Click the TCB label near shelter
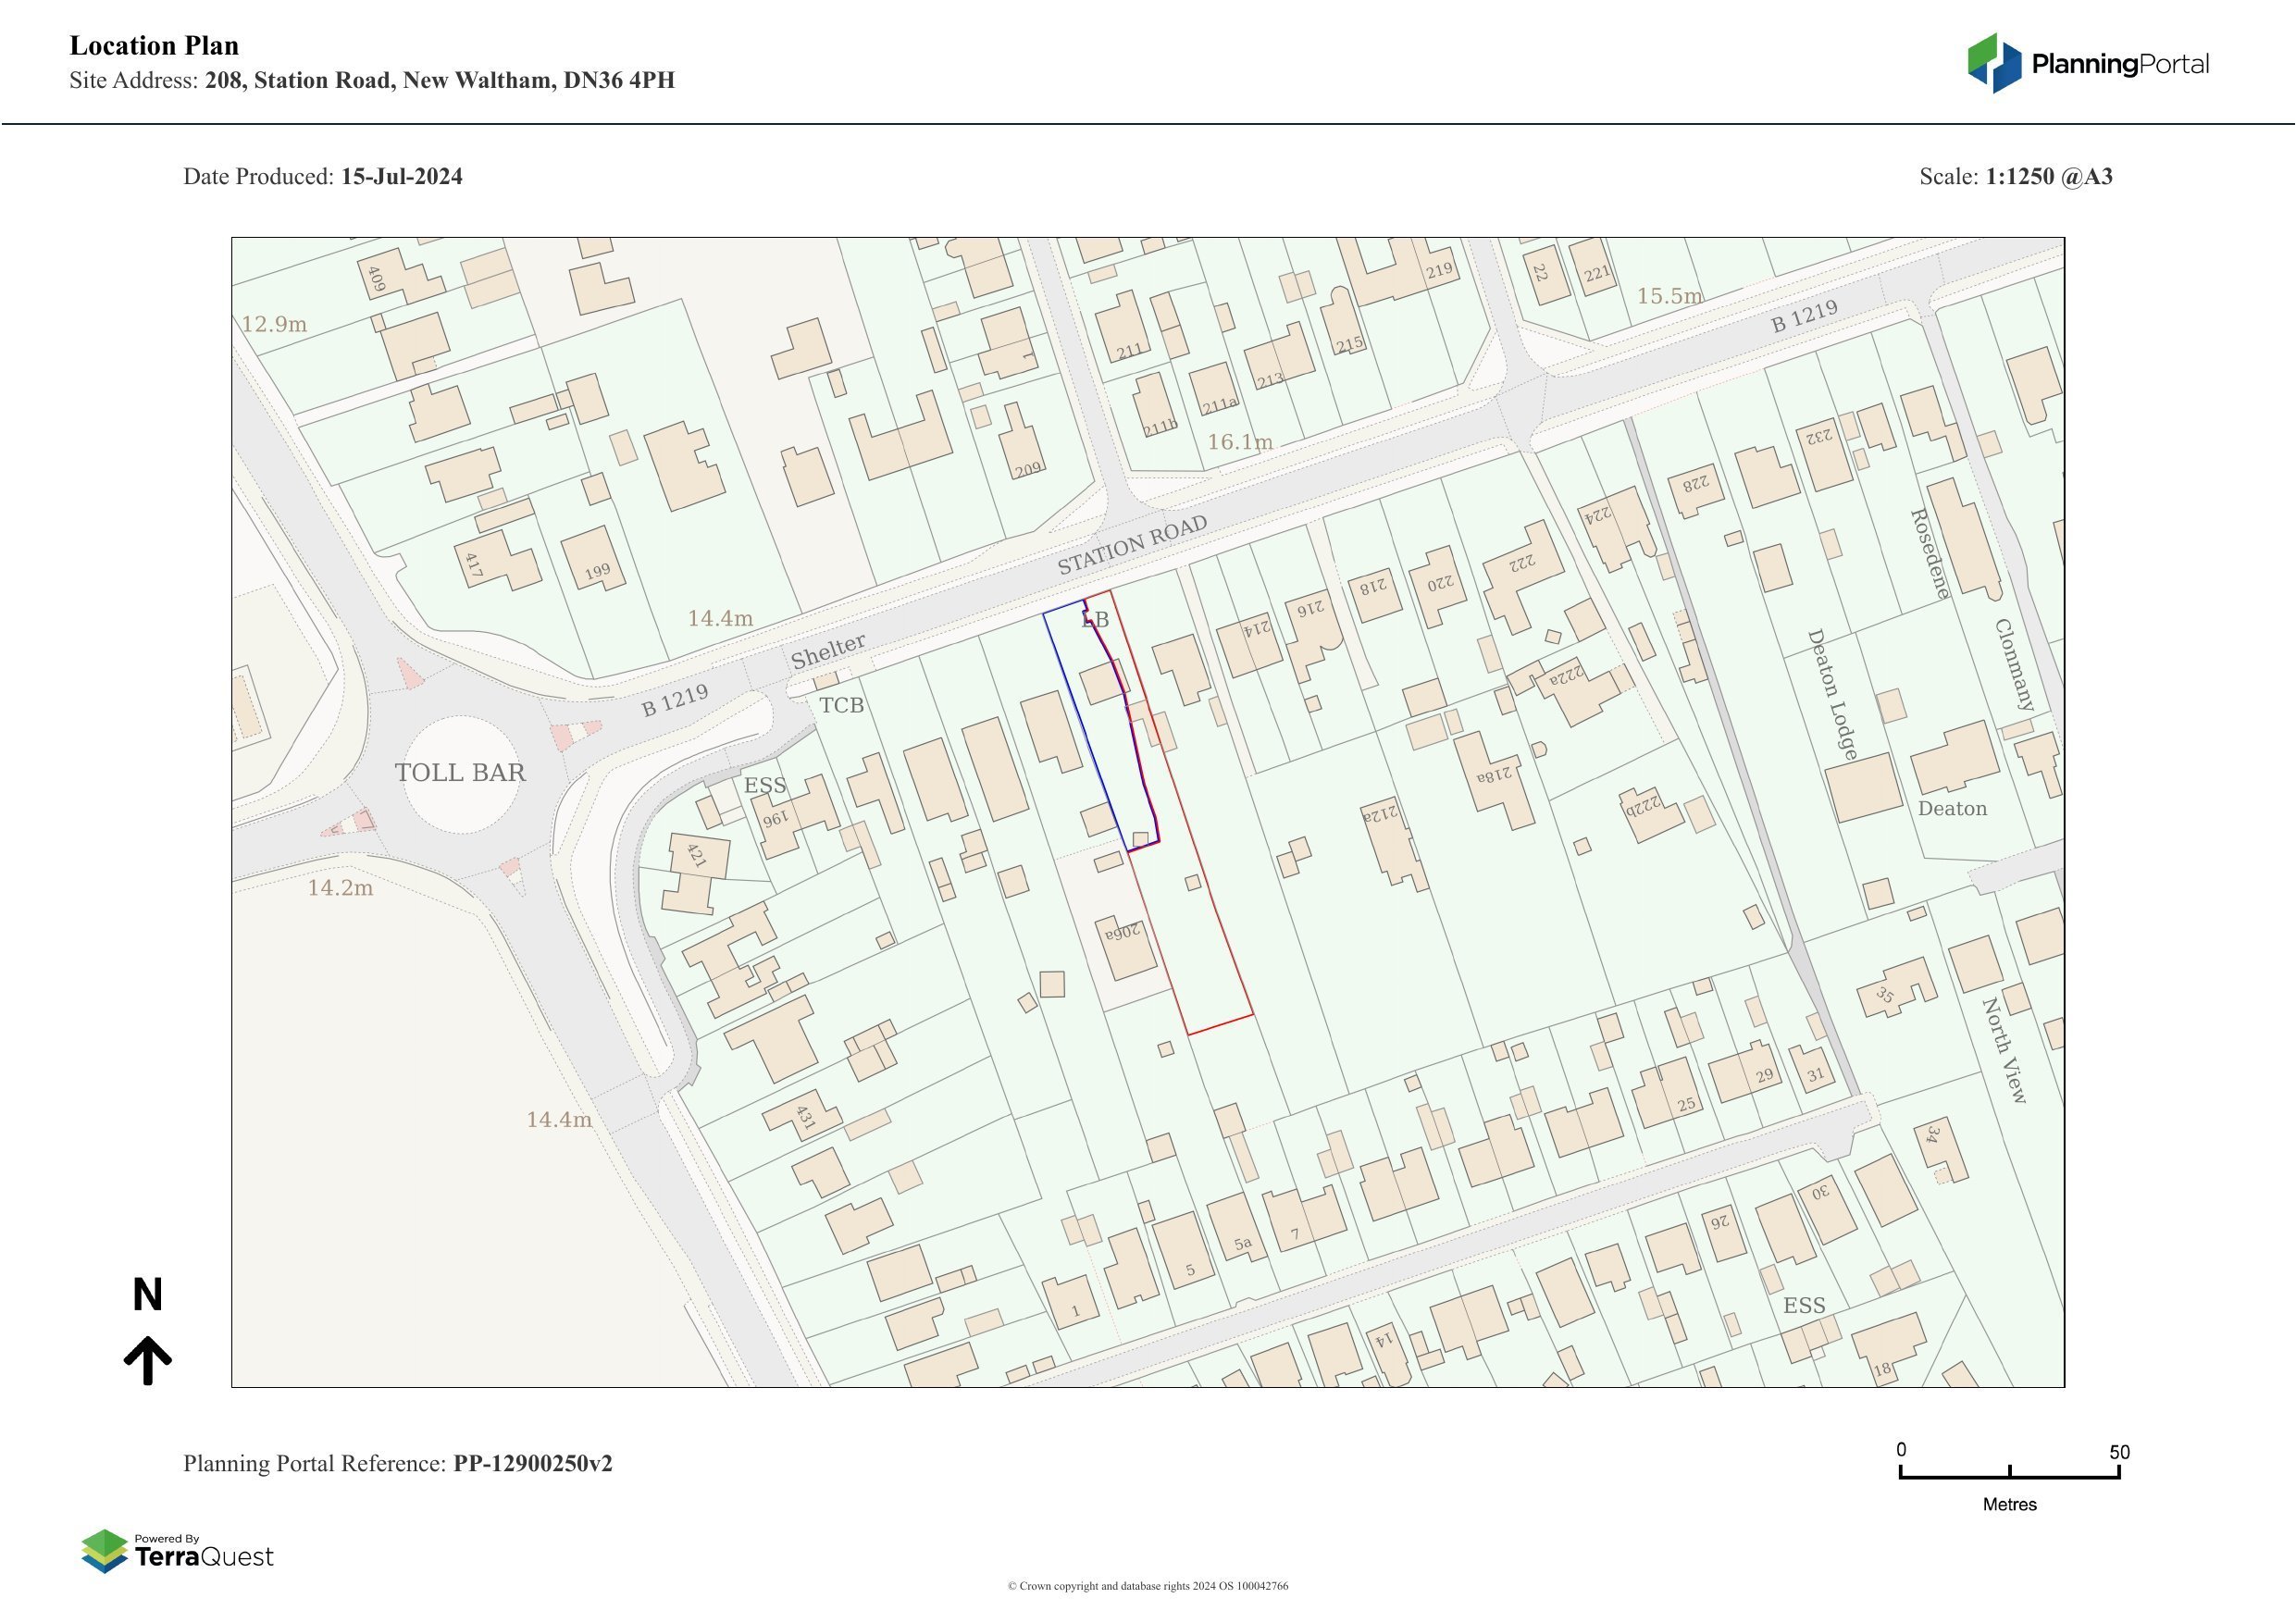The image size is (2296, 1623). (841, 705)
